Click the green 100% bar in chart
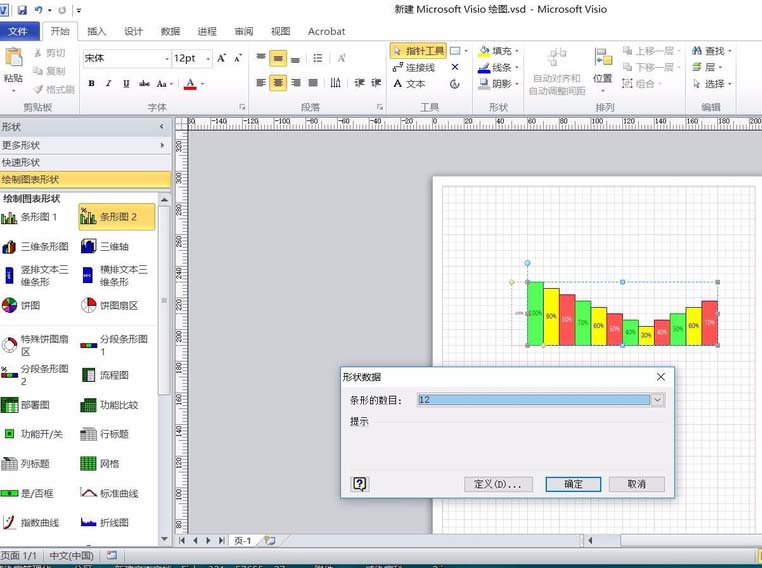The image size is (762, 568). (x=536, y=313)
